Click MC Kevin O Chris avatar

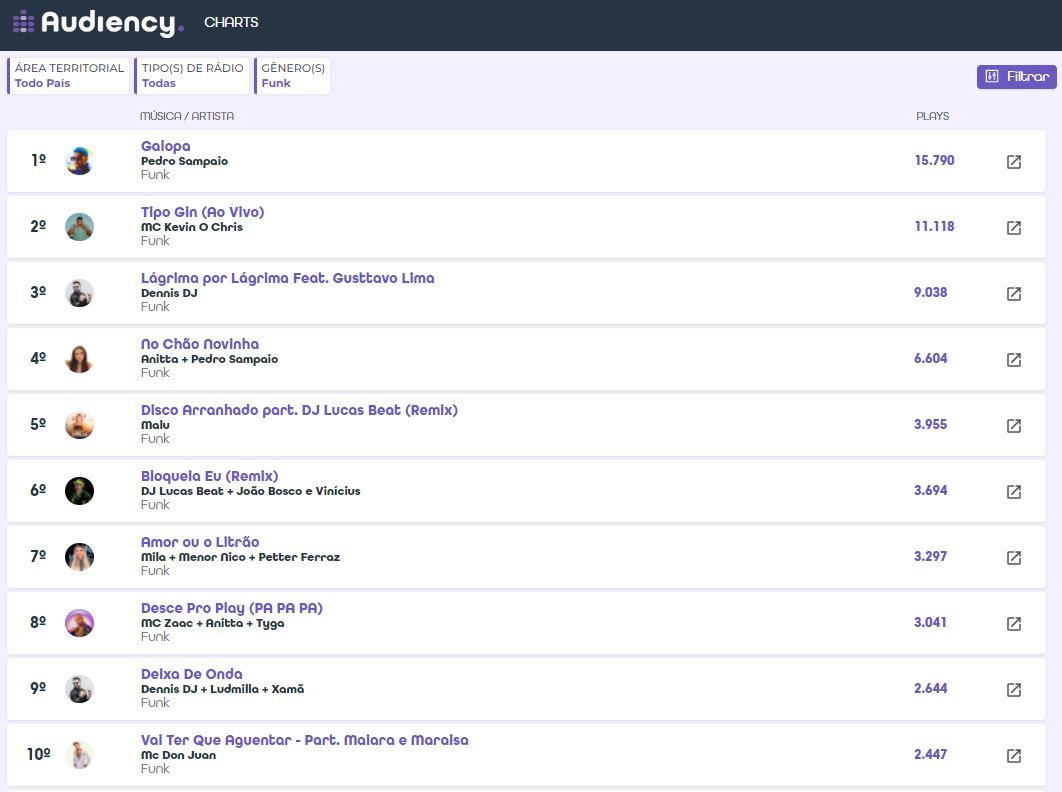(79, 226)
